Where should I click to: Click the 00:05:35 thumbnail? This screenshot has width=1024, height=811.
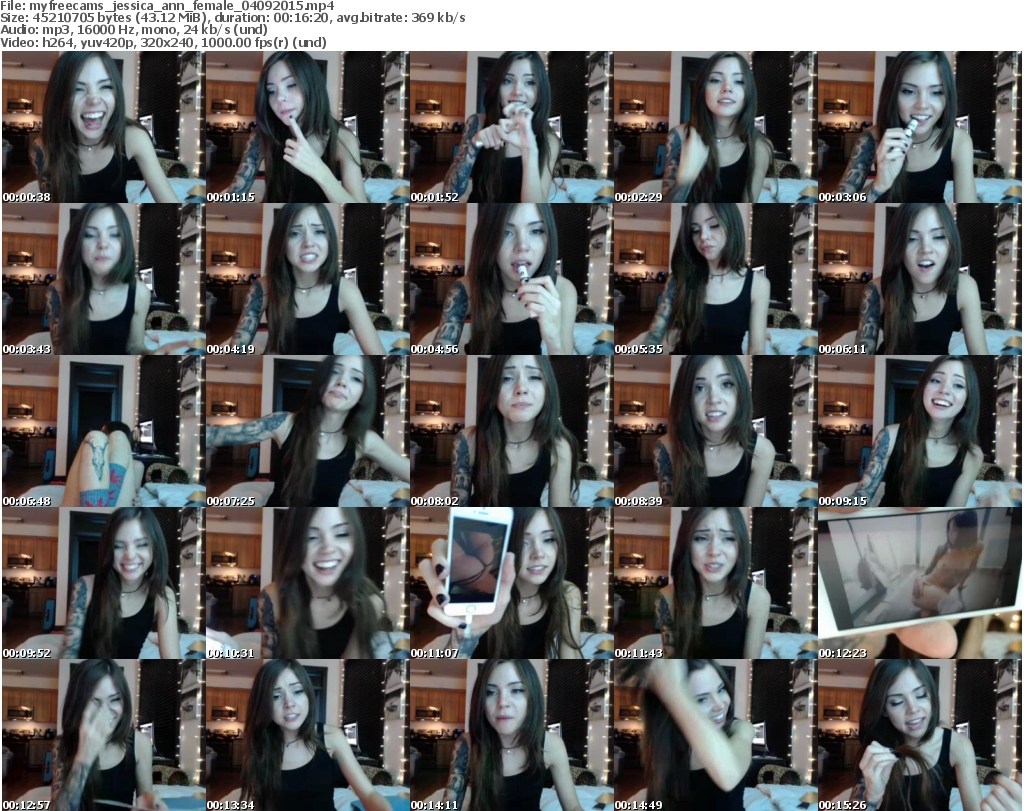(x=715, y=279)
